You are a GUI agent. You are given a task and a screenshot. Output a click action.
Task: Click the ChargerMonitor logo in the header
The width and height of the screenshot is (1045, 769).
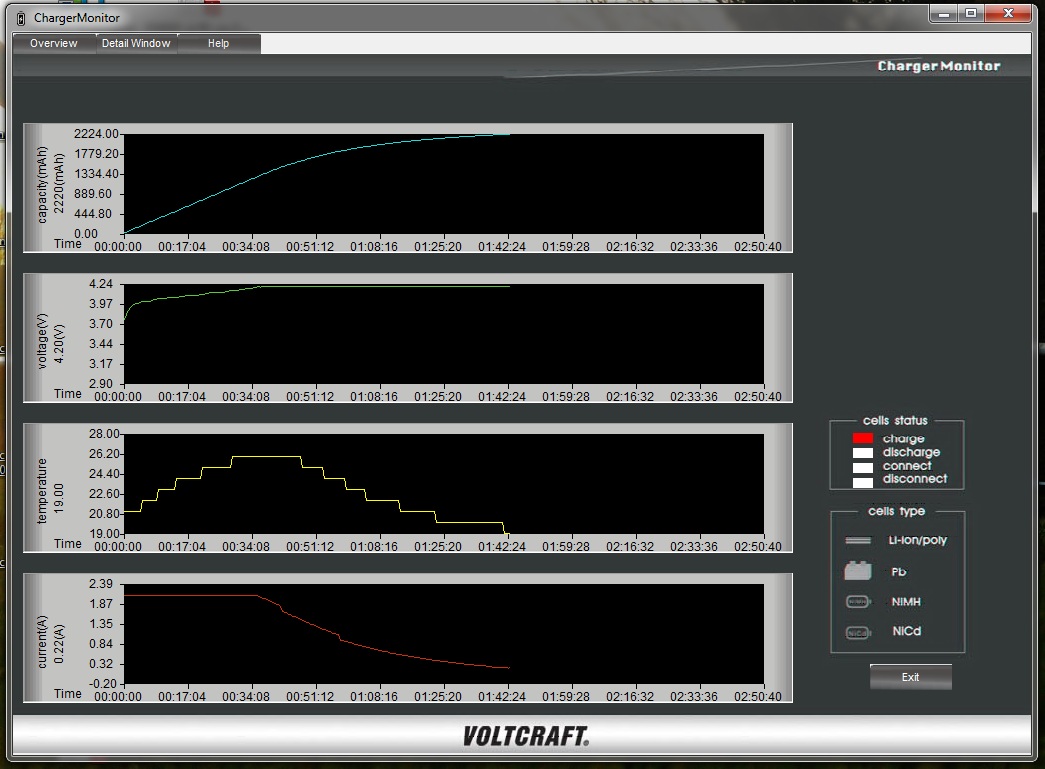(938, 66)
